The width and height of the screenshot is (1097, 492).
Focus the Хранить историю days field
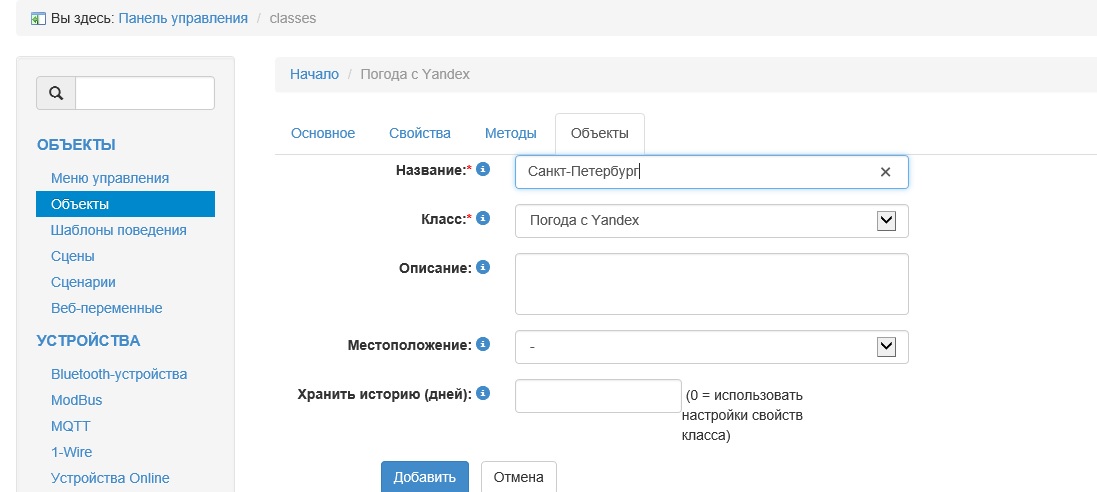tap(597, 396)
